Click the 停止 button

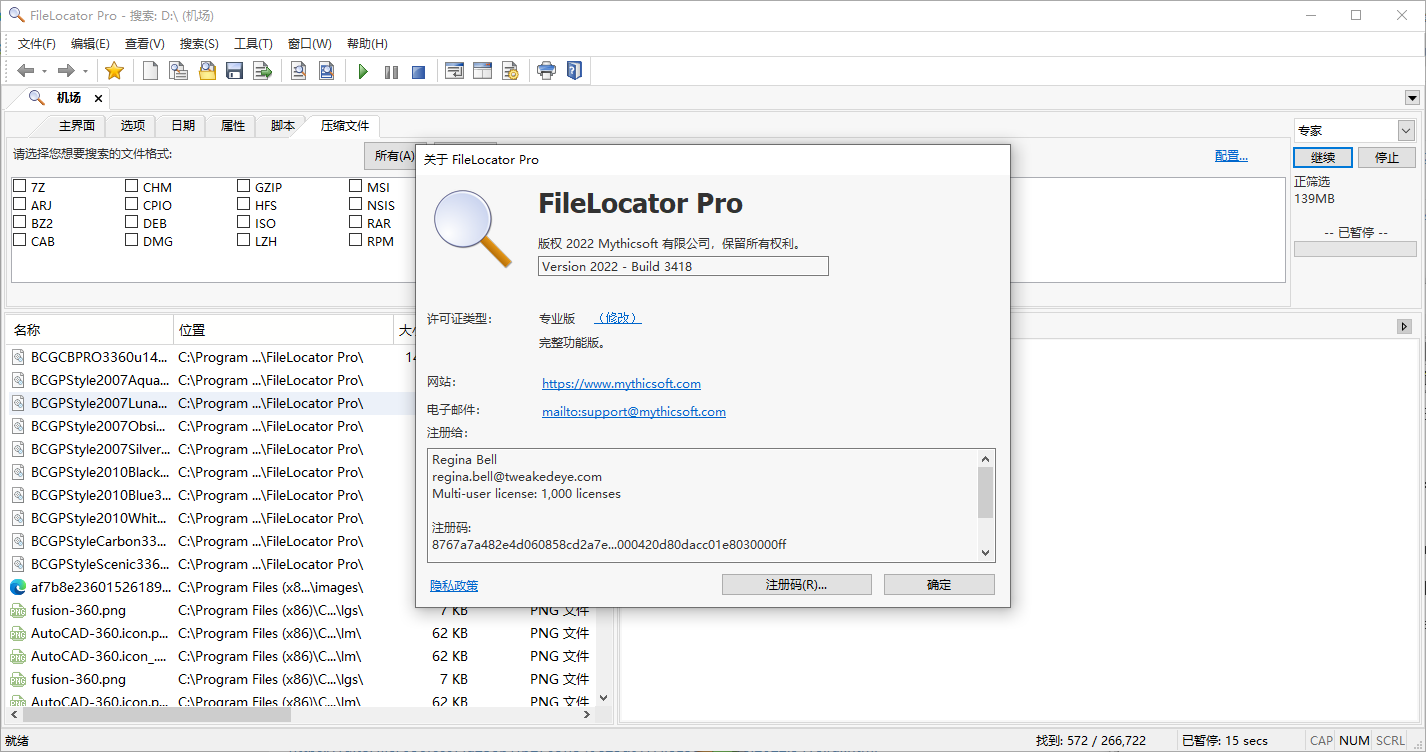1387,158
